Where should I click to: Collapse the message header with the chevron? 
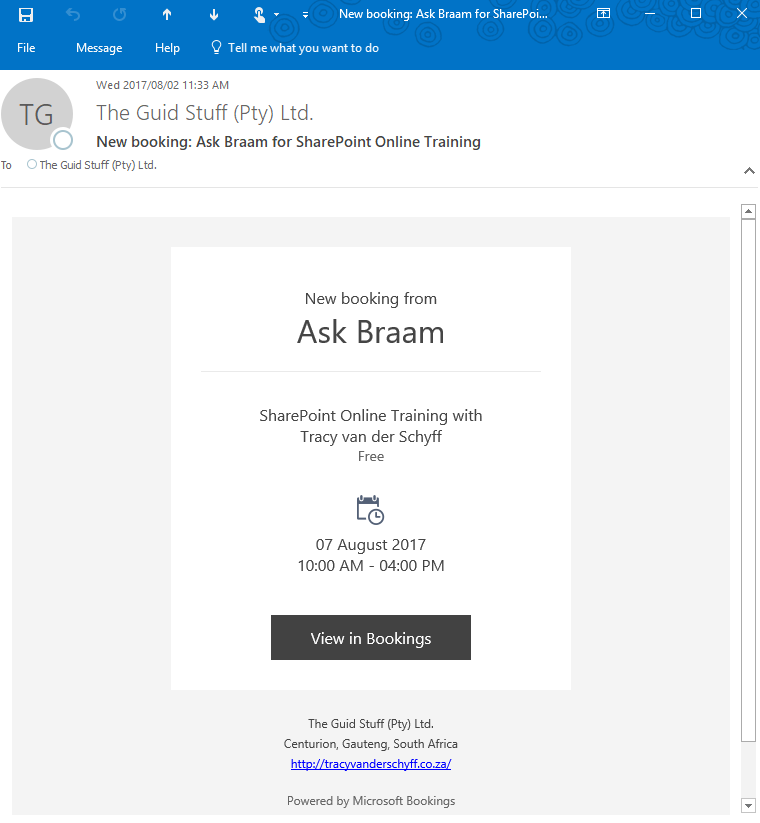749,171
